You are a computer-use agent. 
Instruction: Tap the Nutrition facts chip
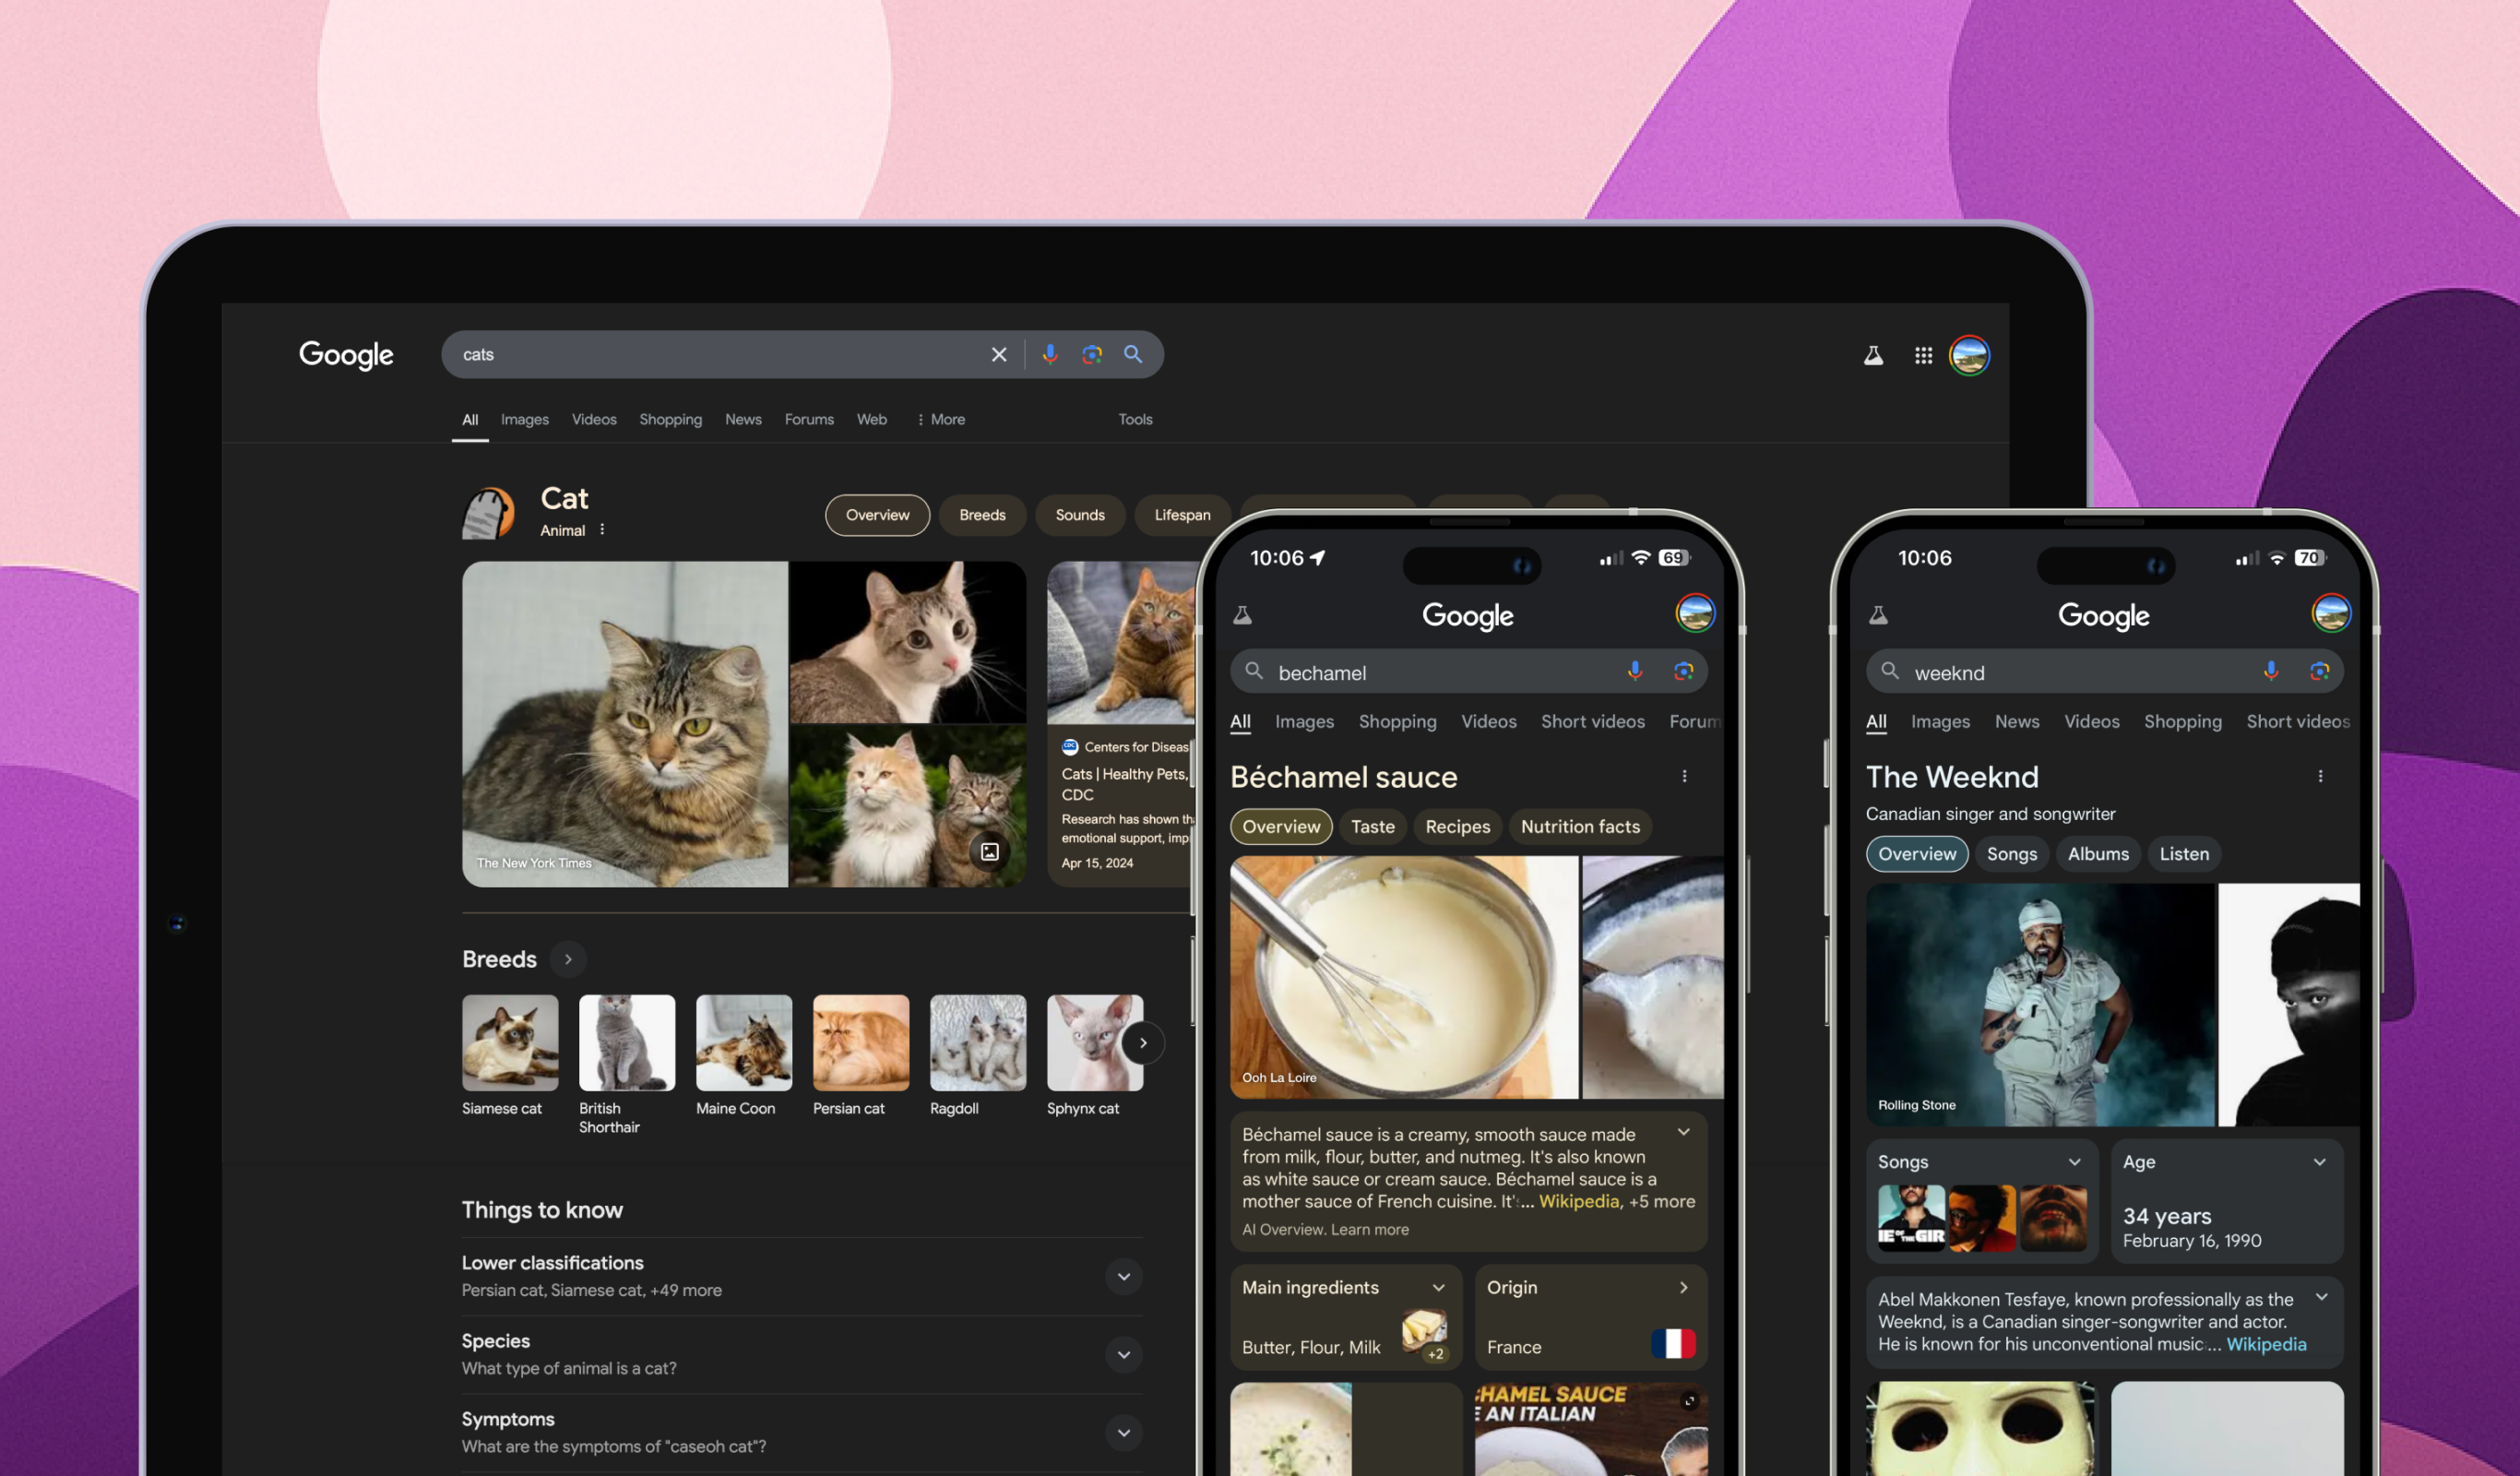[1580, 827]
